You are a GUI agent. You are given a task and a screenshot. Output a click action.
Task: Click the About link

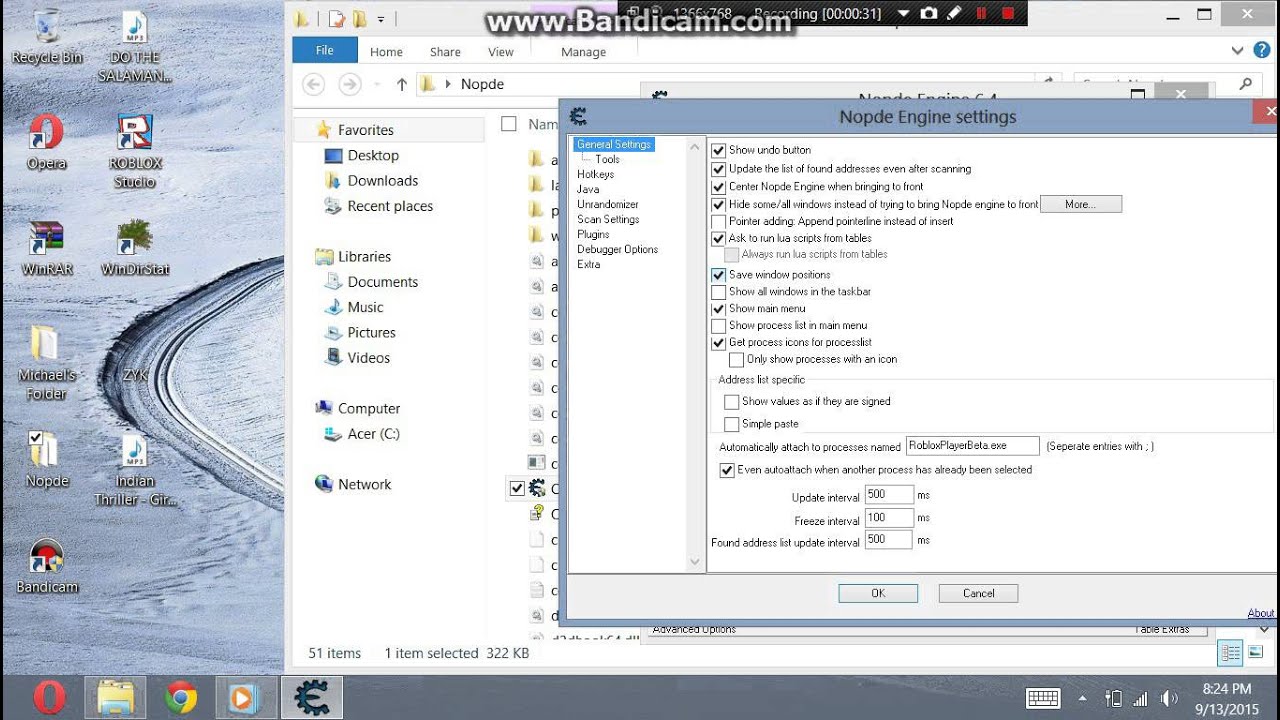point(1260,613)
